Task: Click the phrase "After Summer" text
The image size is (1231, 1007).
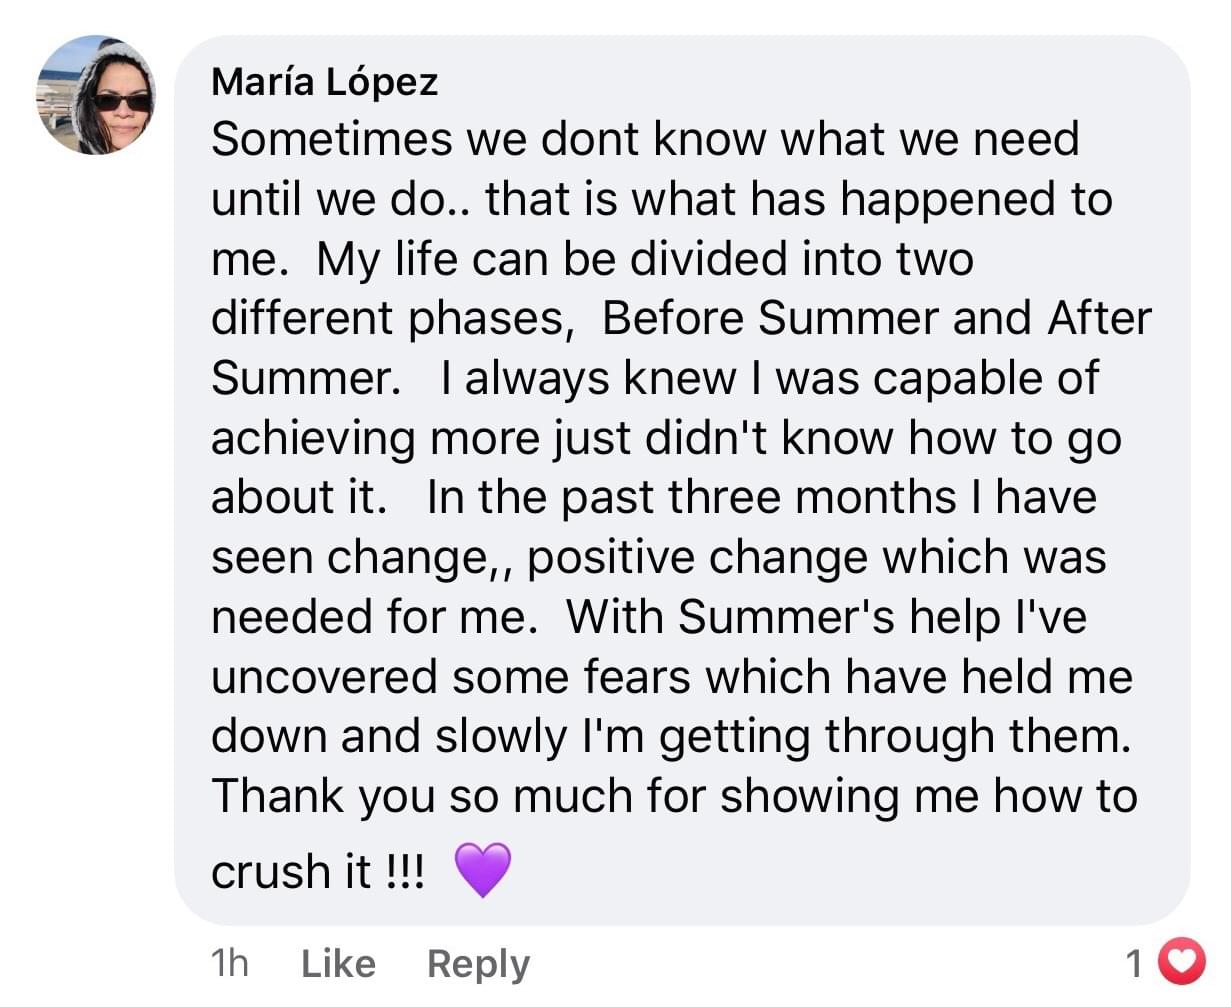Action: 1098,318
